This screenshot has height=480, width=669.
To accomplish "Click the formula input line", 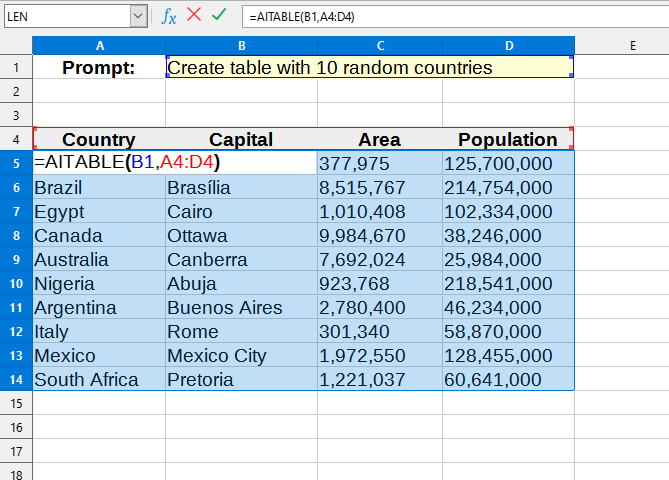I will click(x=450, y=16).
